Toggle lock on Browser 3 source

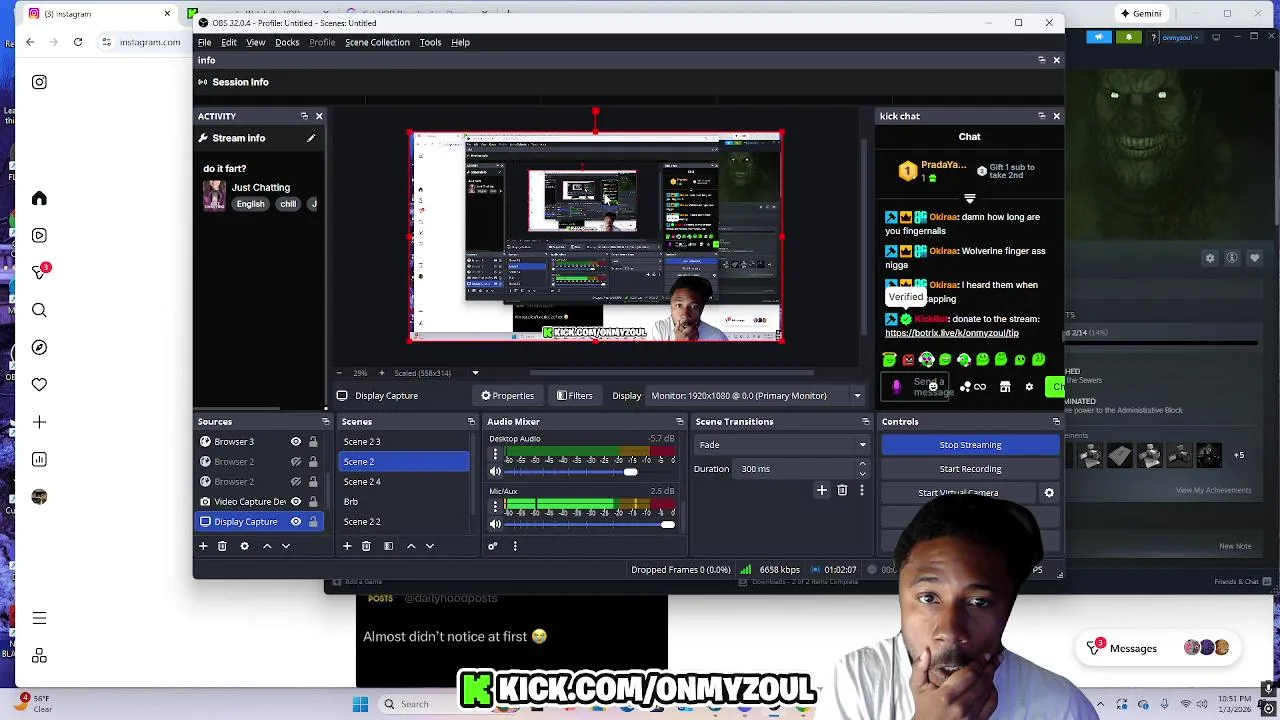coord(313,442)
